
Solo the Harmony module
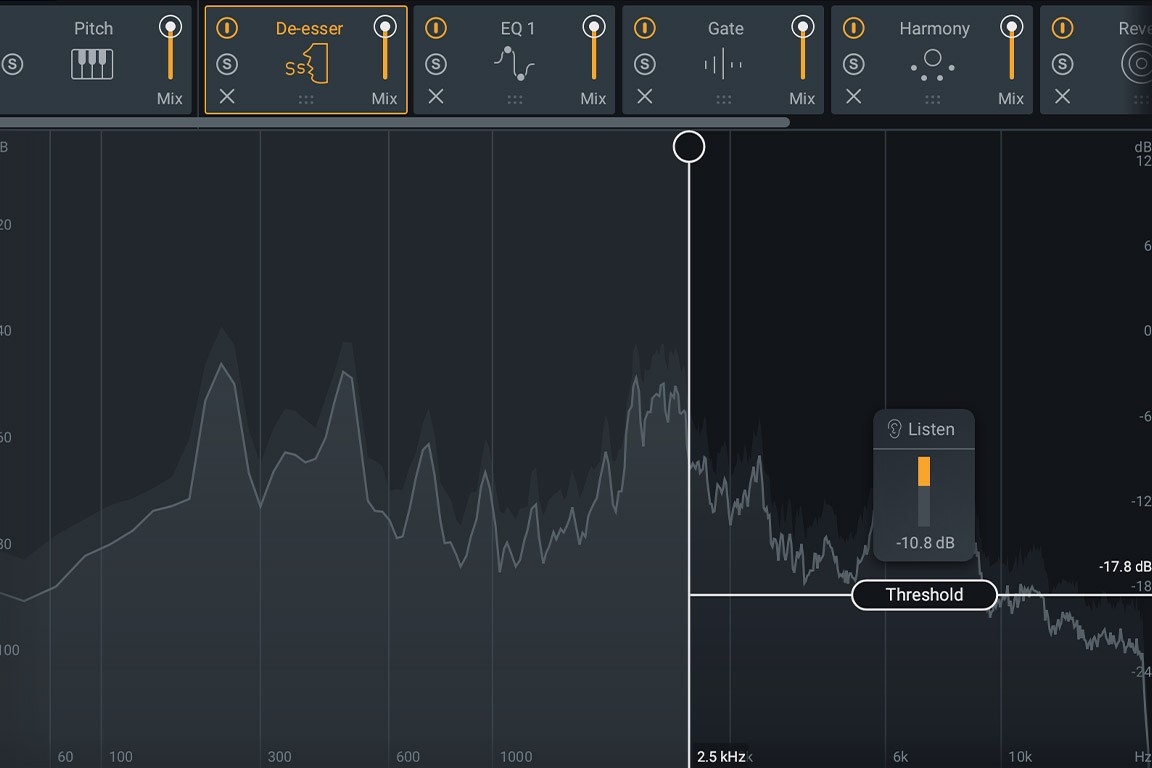(x=854, y=64)
